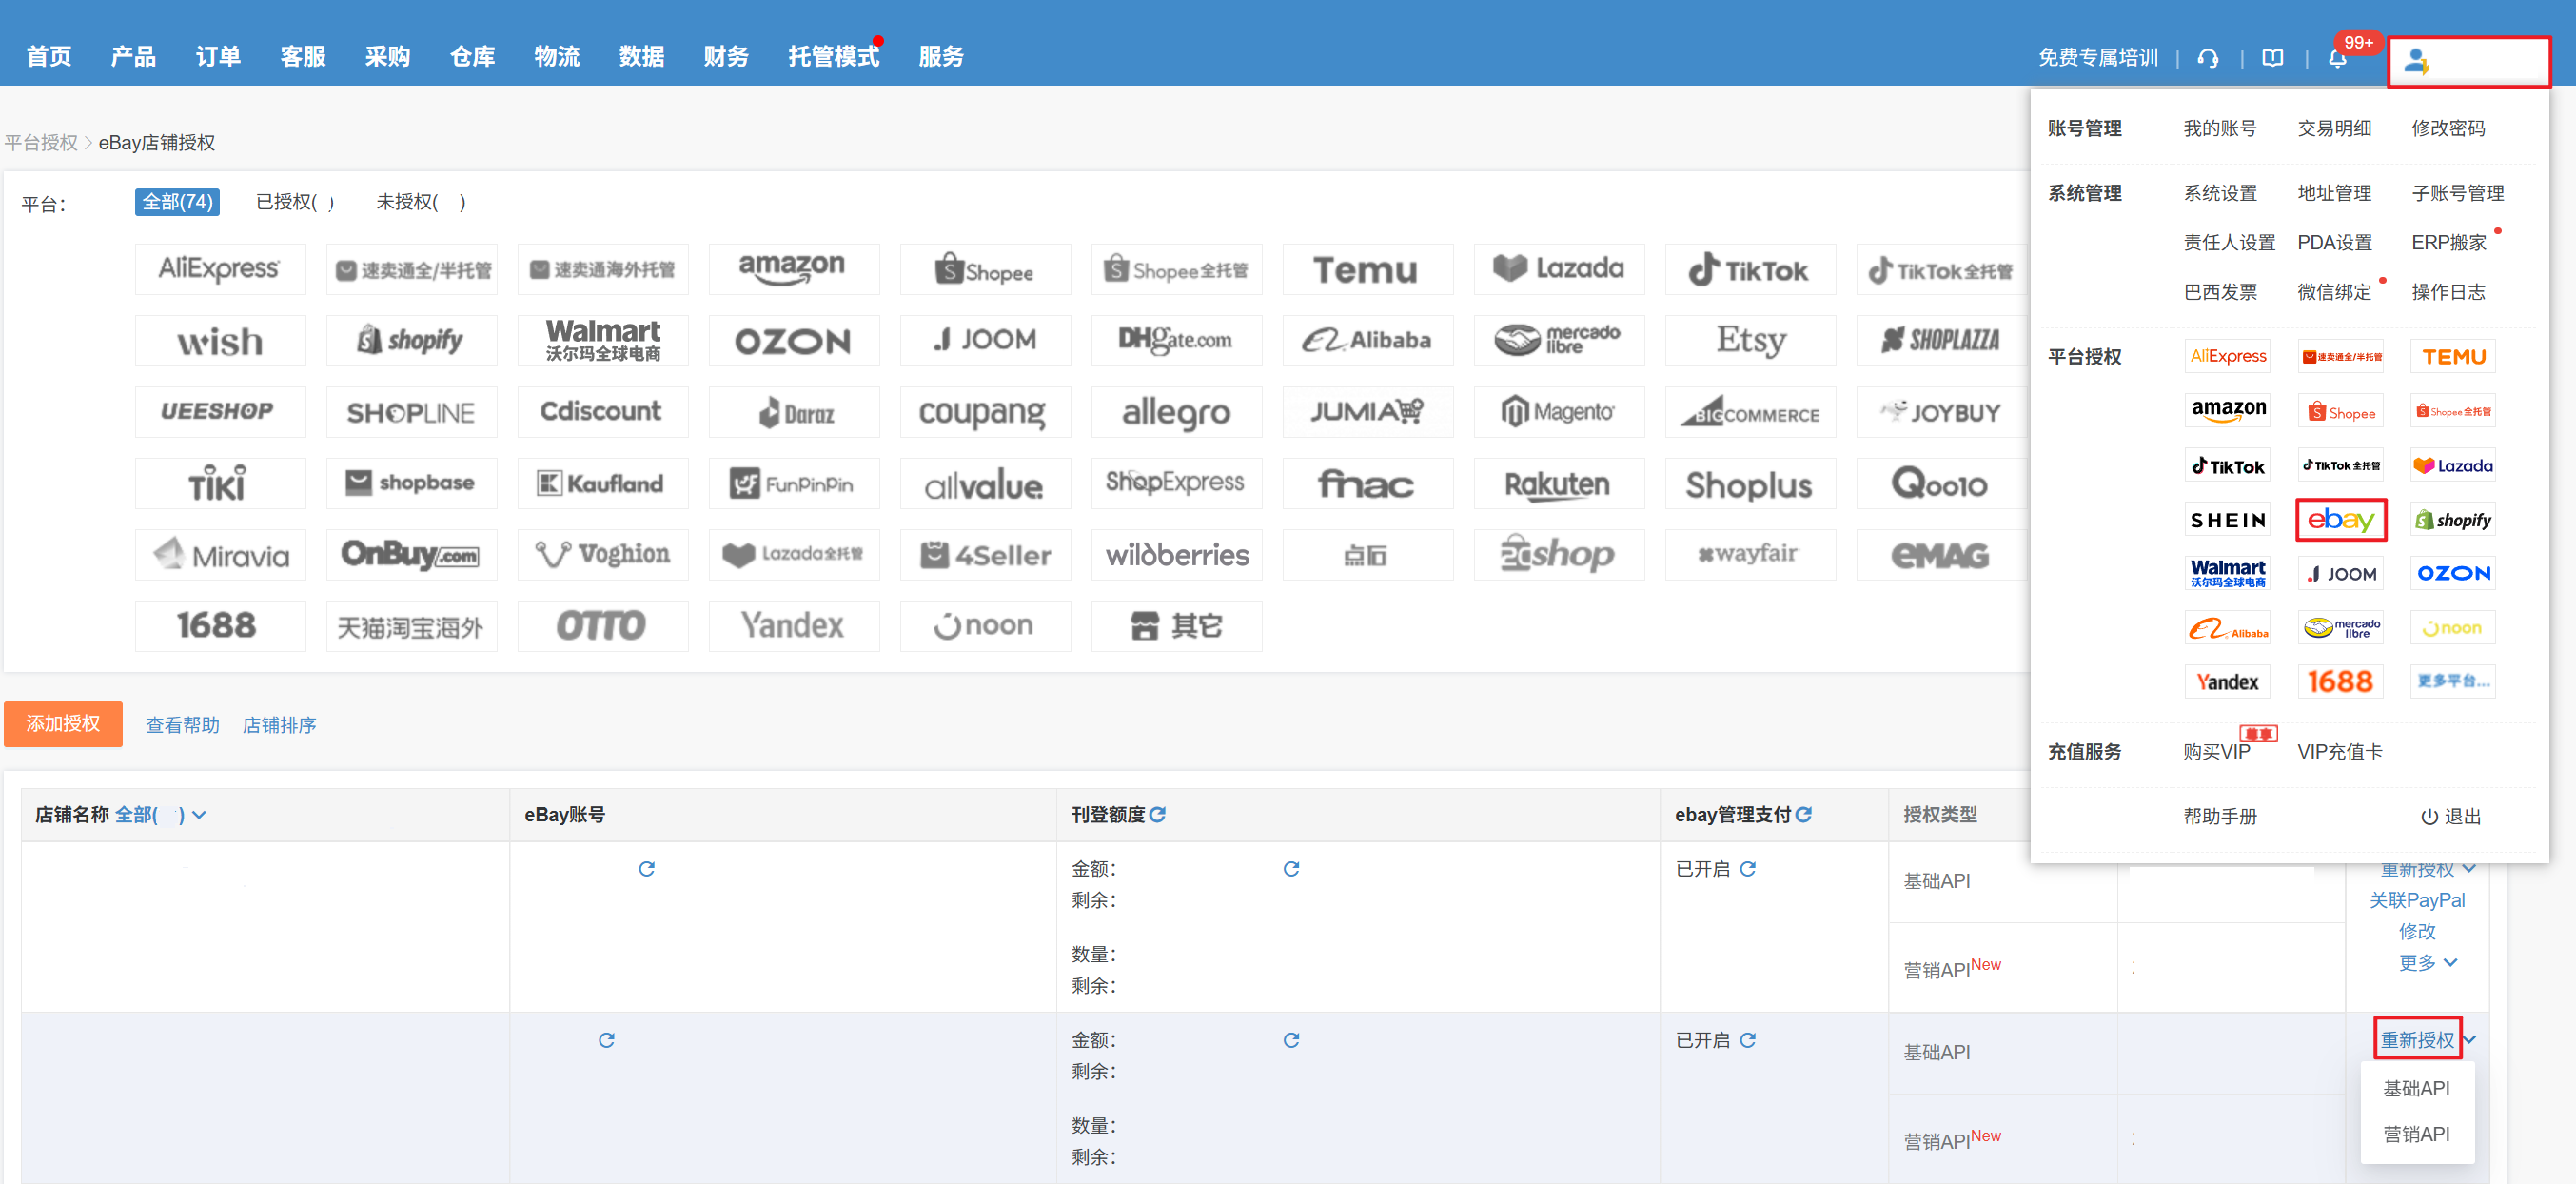Expand the 店铺名称 全部 dropdown
Viewport: 2576px width, 1184px height.
[199, 815]
